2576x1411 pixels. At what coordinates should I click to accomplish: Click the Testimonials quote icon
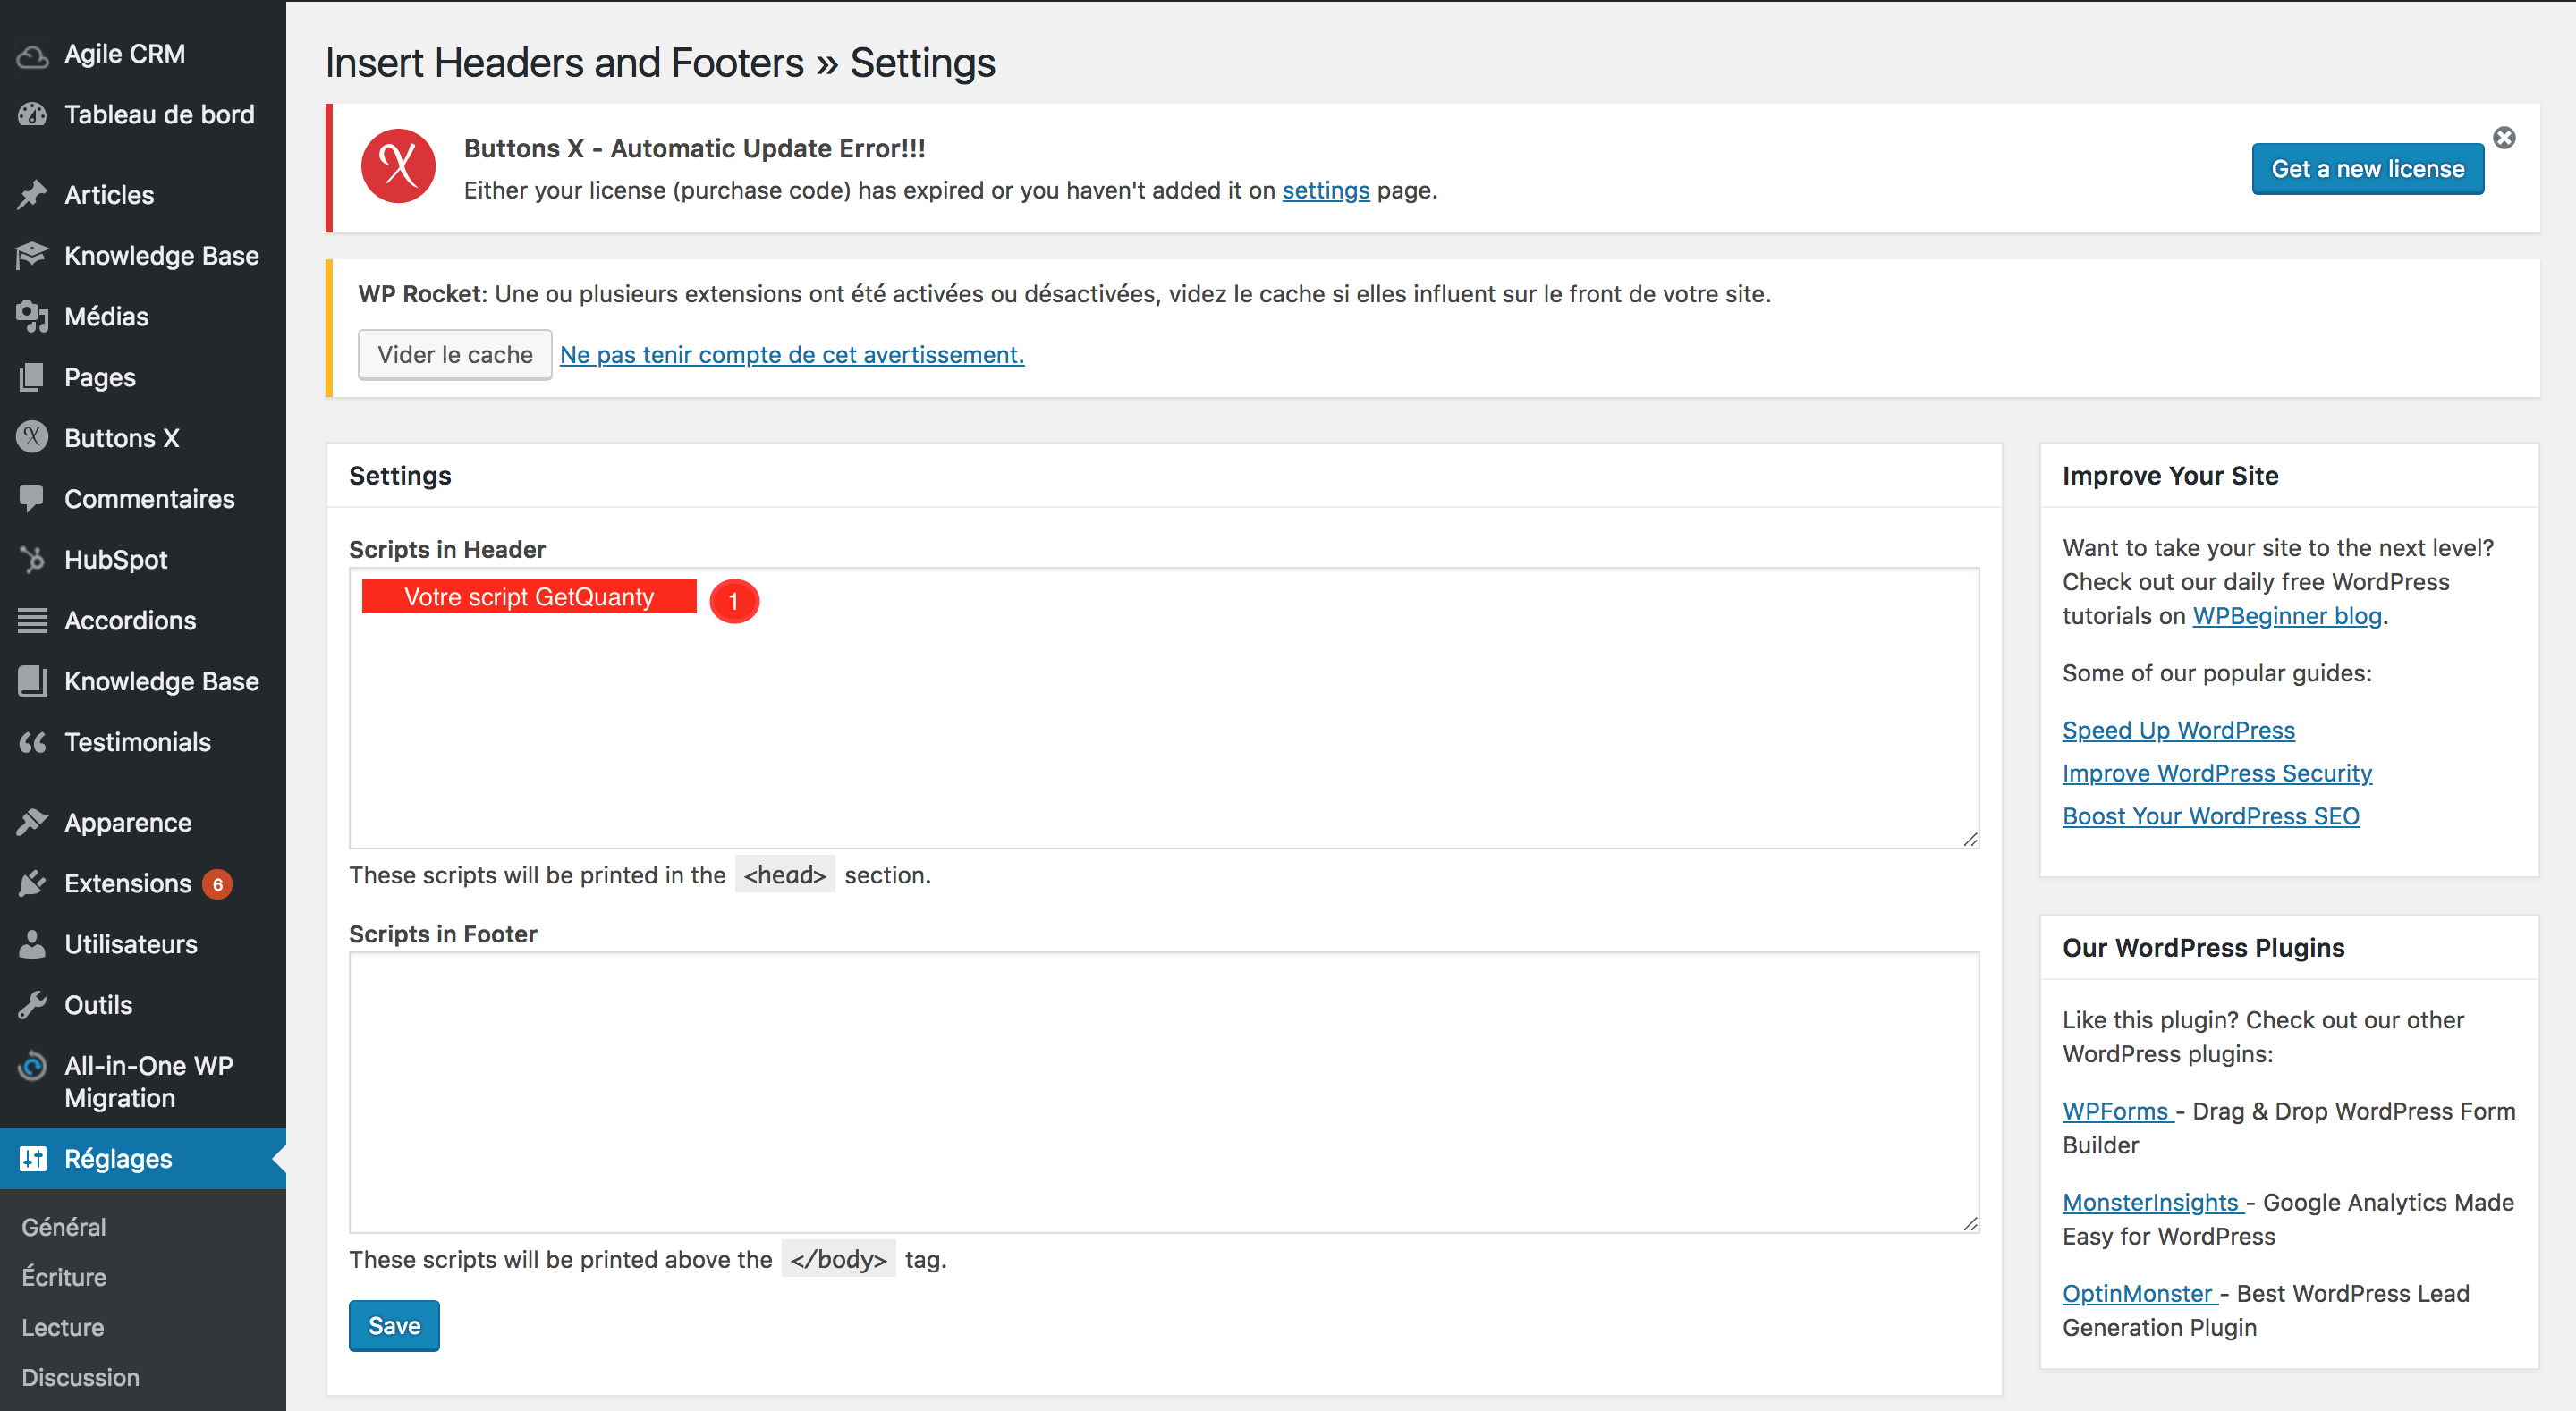[32, 742]
